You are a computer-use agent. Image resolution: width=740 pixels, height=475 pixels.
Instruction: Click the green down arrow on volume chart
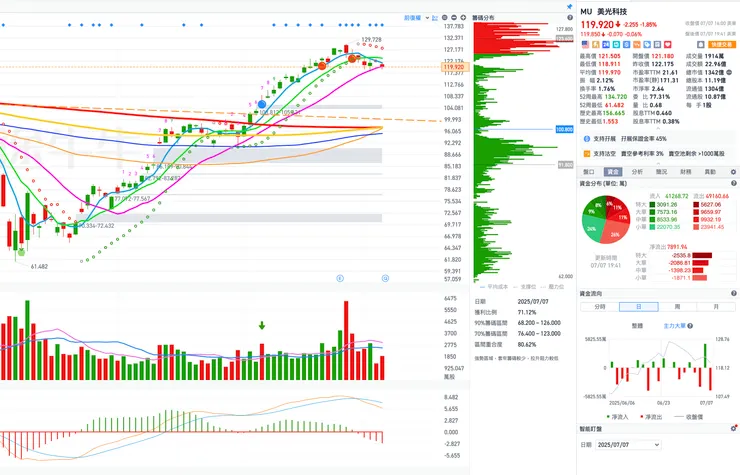(x=262, y=325)
